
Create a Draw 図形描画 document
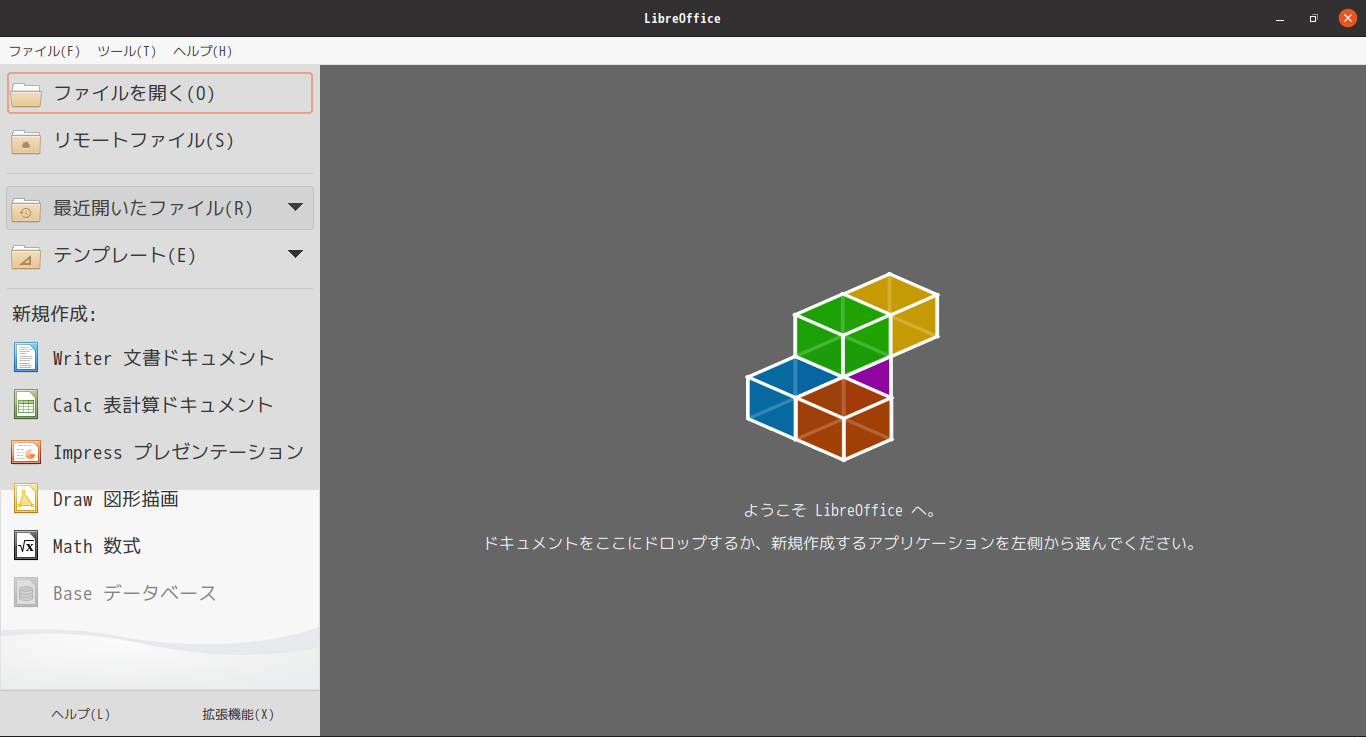click(160, 499)
